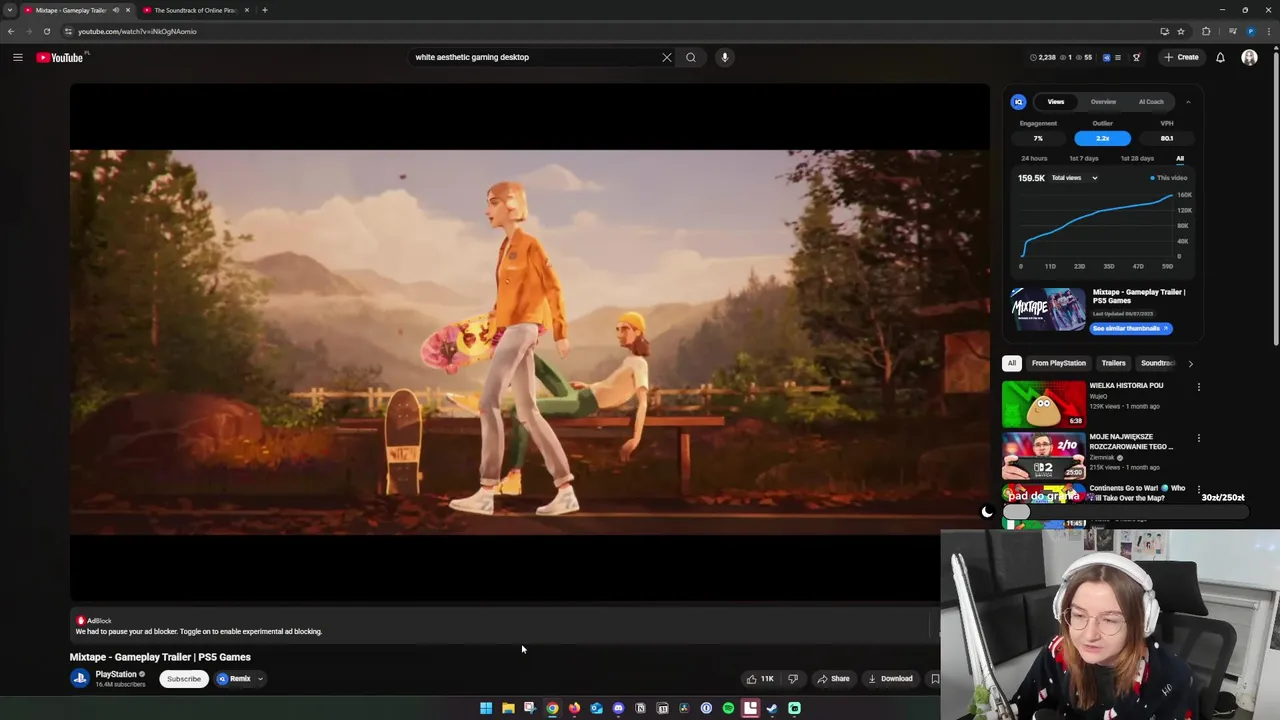Screen dimensions: 1280x720
Task: Reload the page
Action: click(47, 31)
